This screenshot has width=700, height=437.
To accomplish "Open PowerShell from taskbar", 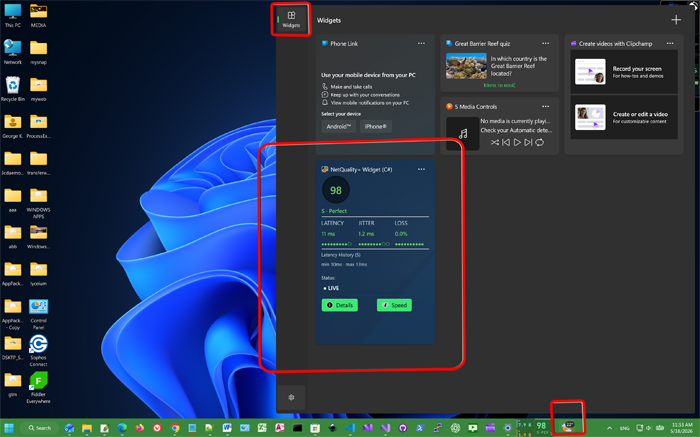I will tap(420, 428).
